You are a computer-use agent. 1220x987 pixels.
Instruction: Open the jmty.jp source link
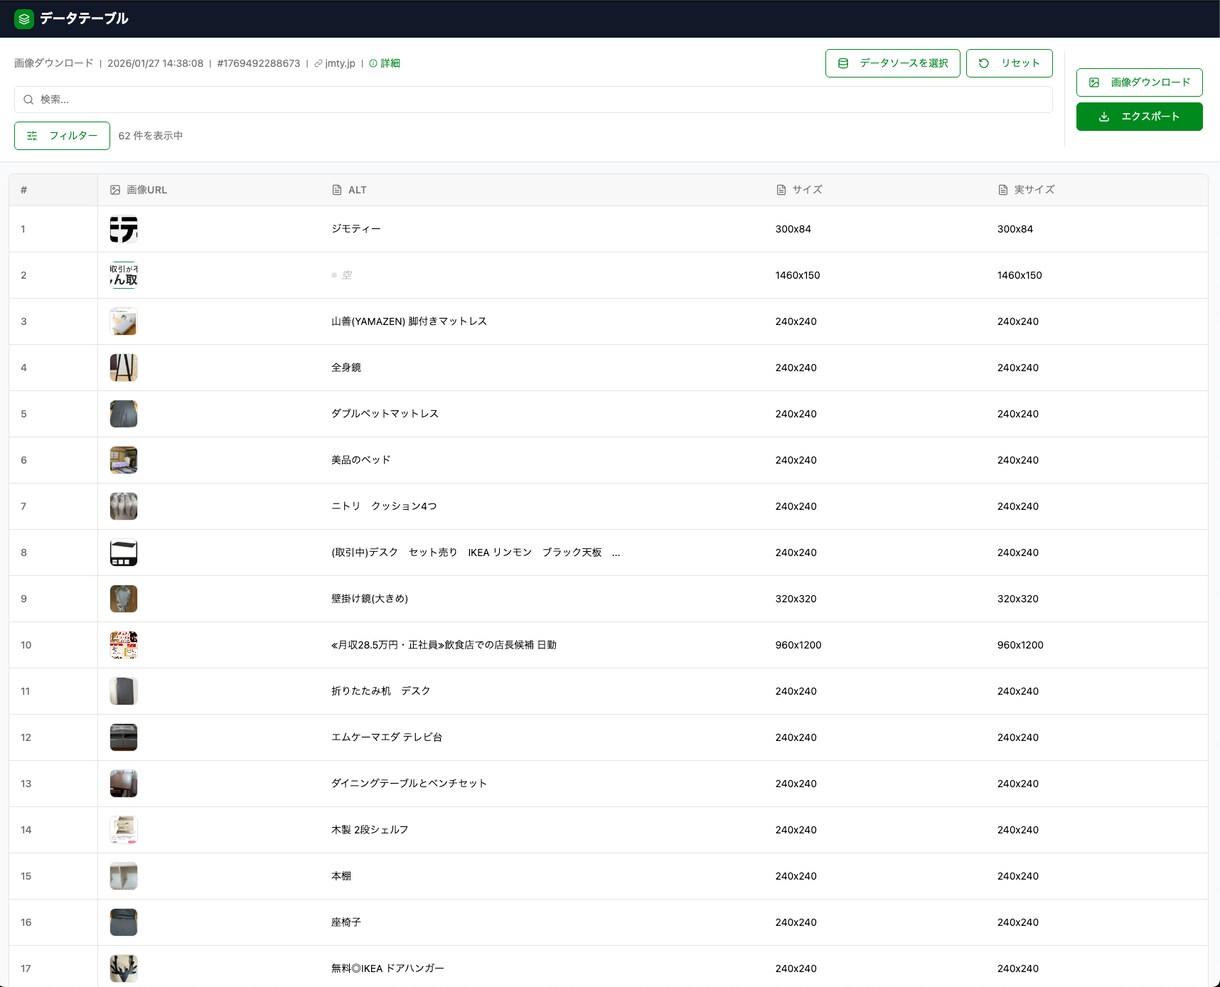pos(340,63)
